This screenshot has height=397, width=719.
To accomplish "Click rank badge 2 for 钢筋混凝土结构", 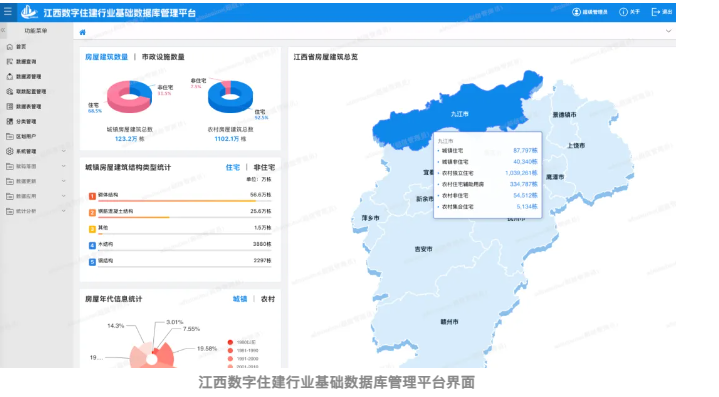I will coord(92,212).
